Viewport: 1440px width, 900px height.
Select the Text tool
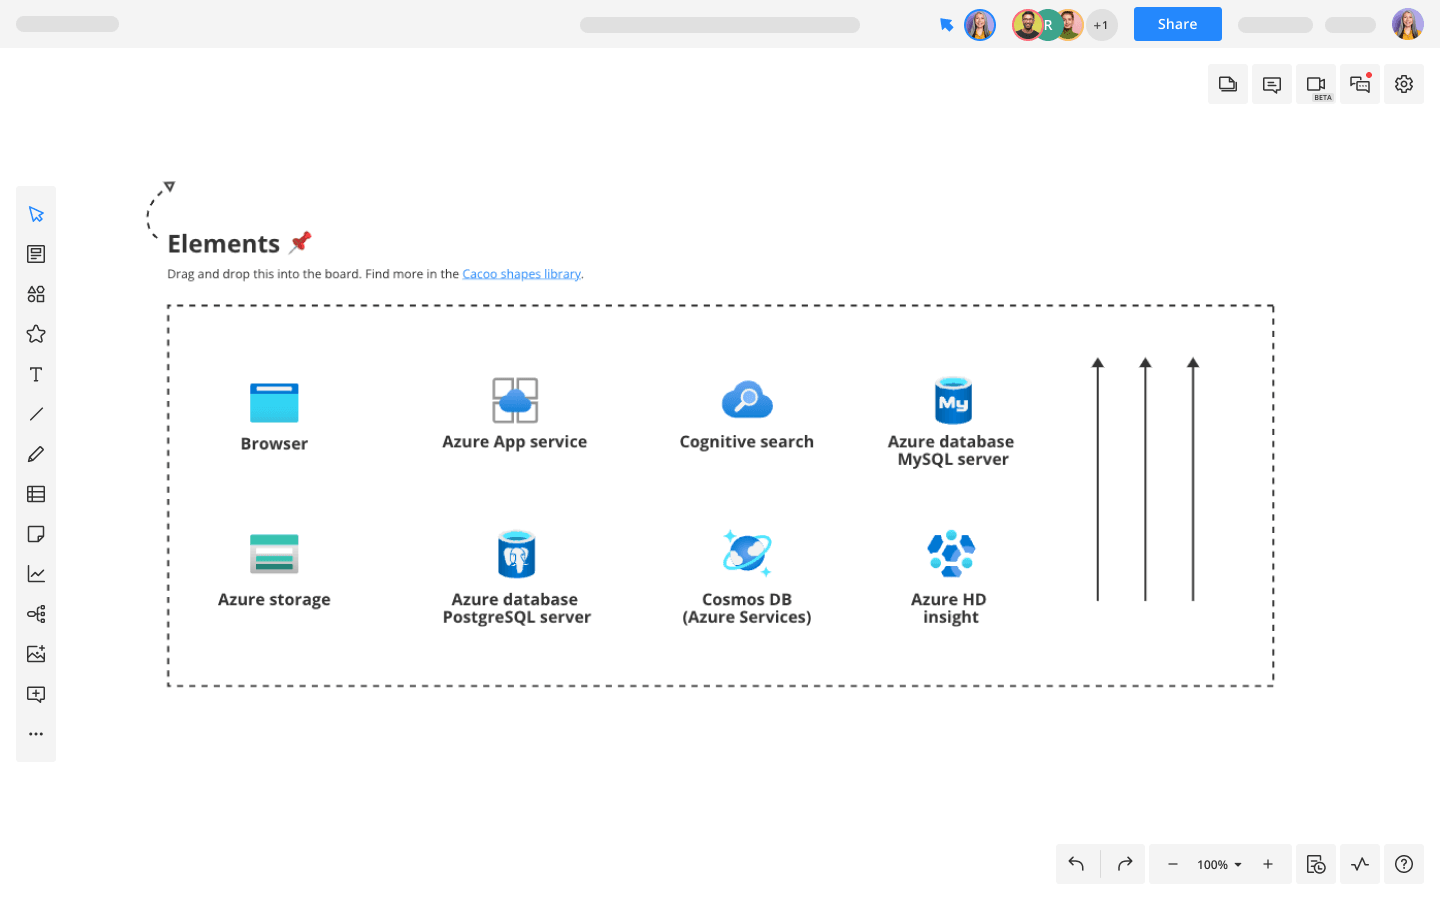36,374
